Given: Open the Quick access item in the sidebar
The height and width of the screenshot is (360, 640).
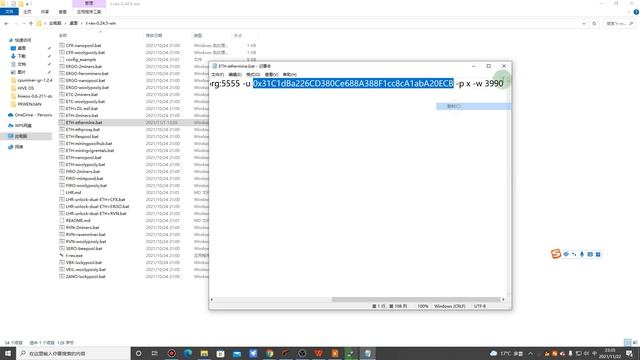Looking at the screenshot, I should (x=22, y=40).
